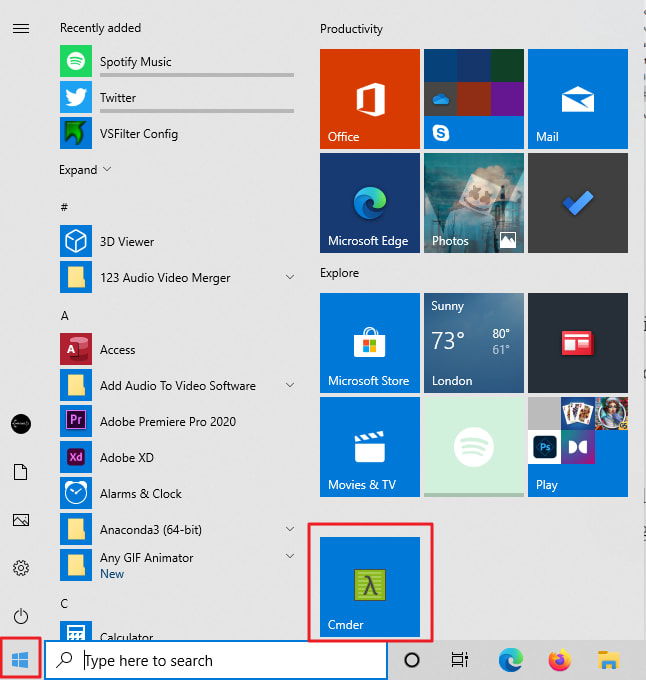Open the Microsoft Store tile

click(x=370, y=343)
